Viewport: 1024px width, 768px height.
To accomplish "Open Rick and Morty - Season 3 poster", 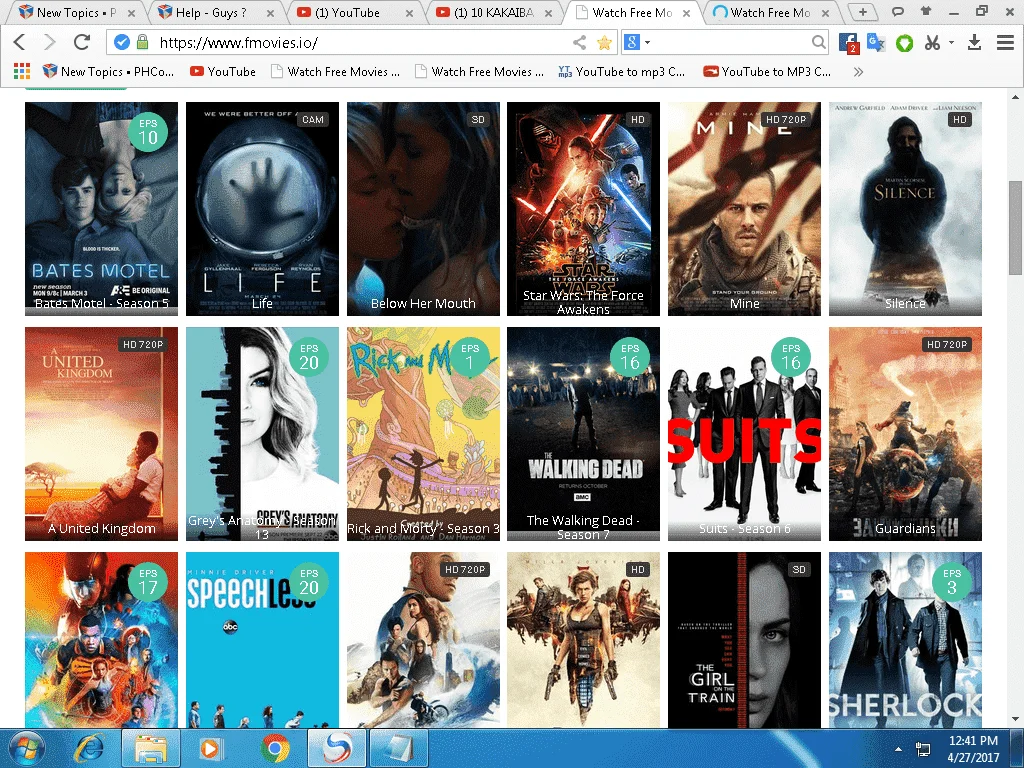I will pos(423,434).
